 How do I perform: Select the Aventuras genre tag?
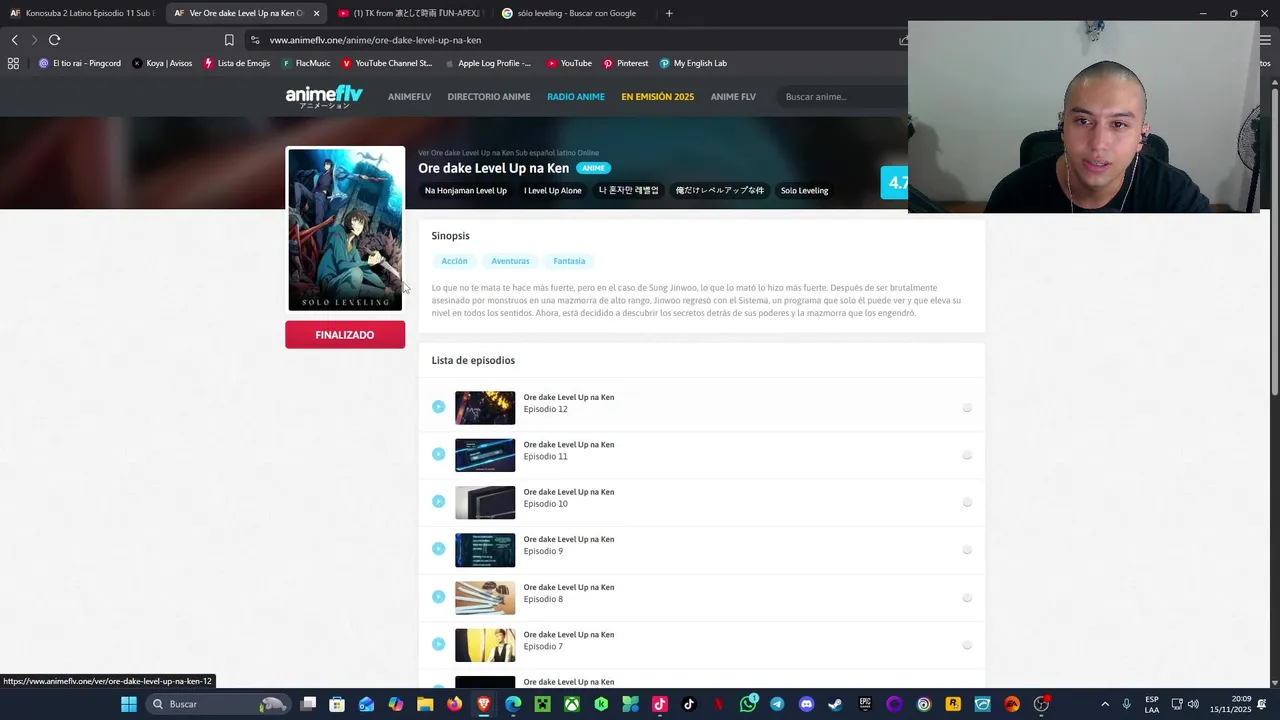510,261
